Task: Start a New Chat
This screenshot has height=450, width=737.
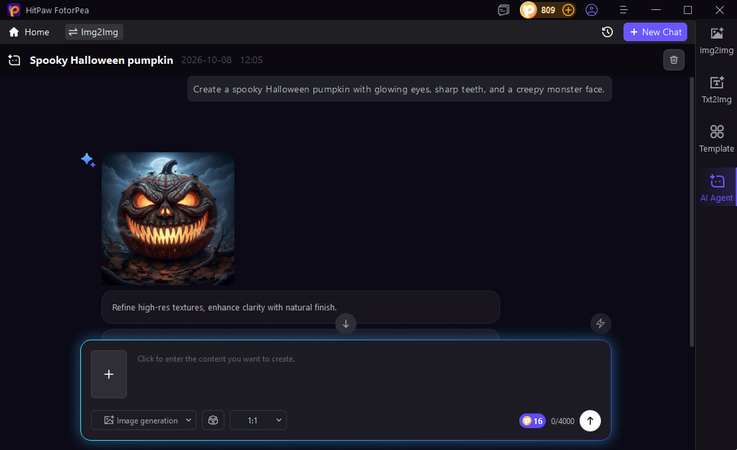Action: point(655,32)
